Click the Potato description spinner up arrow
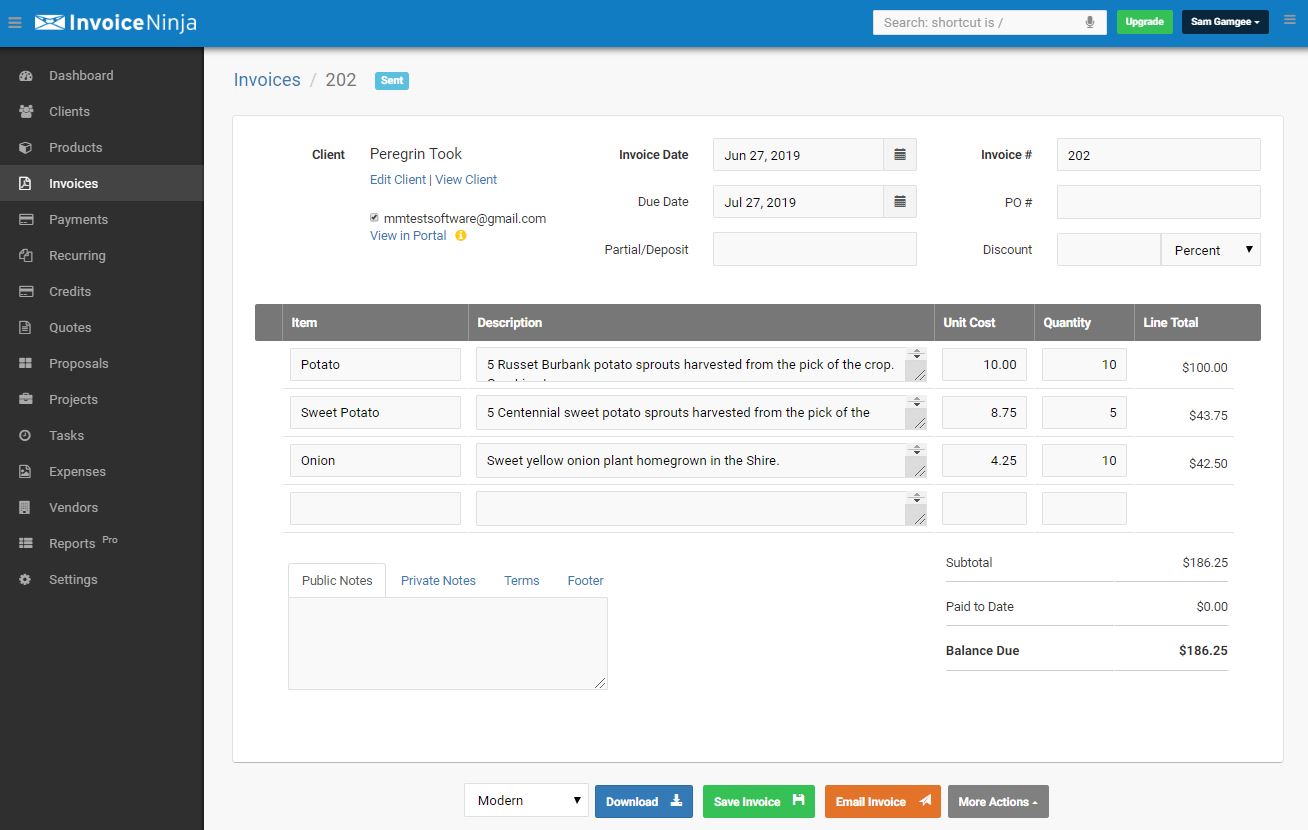 pos(915,353)
